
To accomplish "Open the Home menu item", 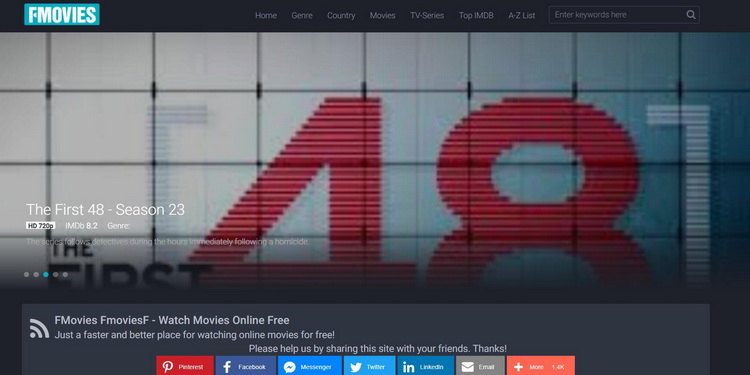I will [x=266, y=15].
